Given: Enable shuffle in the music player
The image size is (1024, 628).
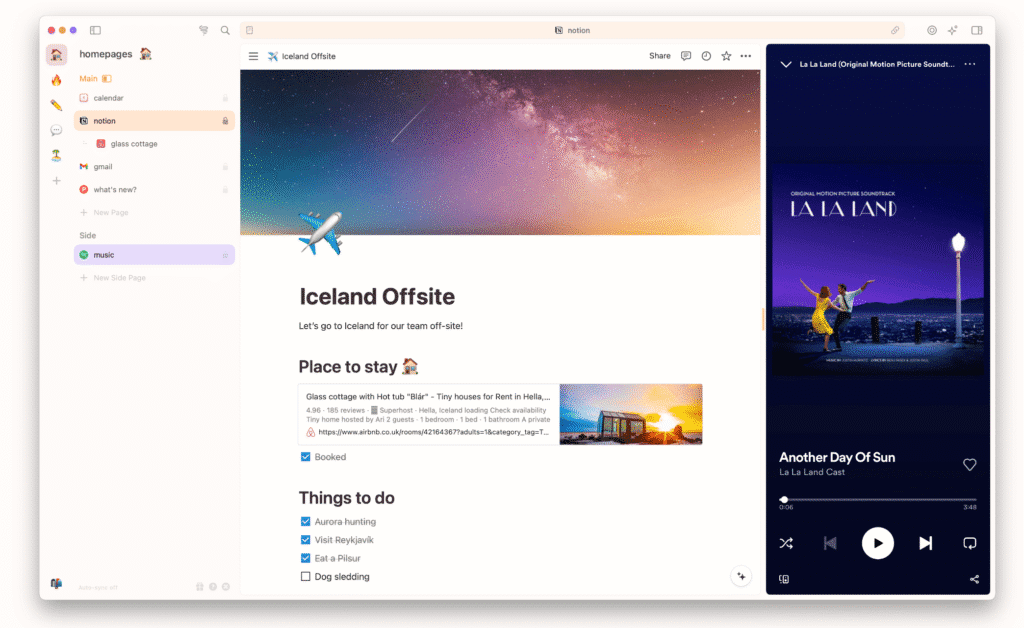Looking at the screenshot, I should 785,543.
